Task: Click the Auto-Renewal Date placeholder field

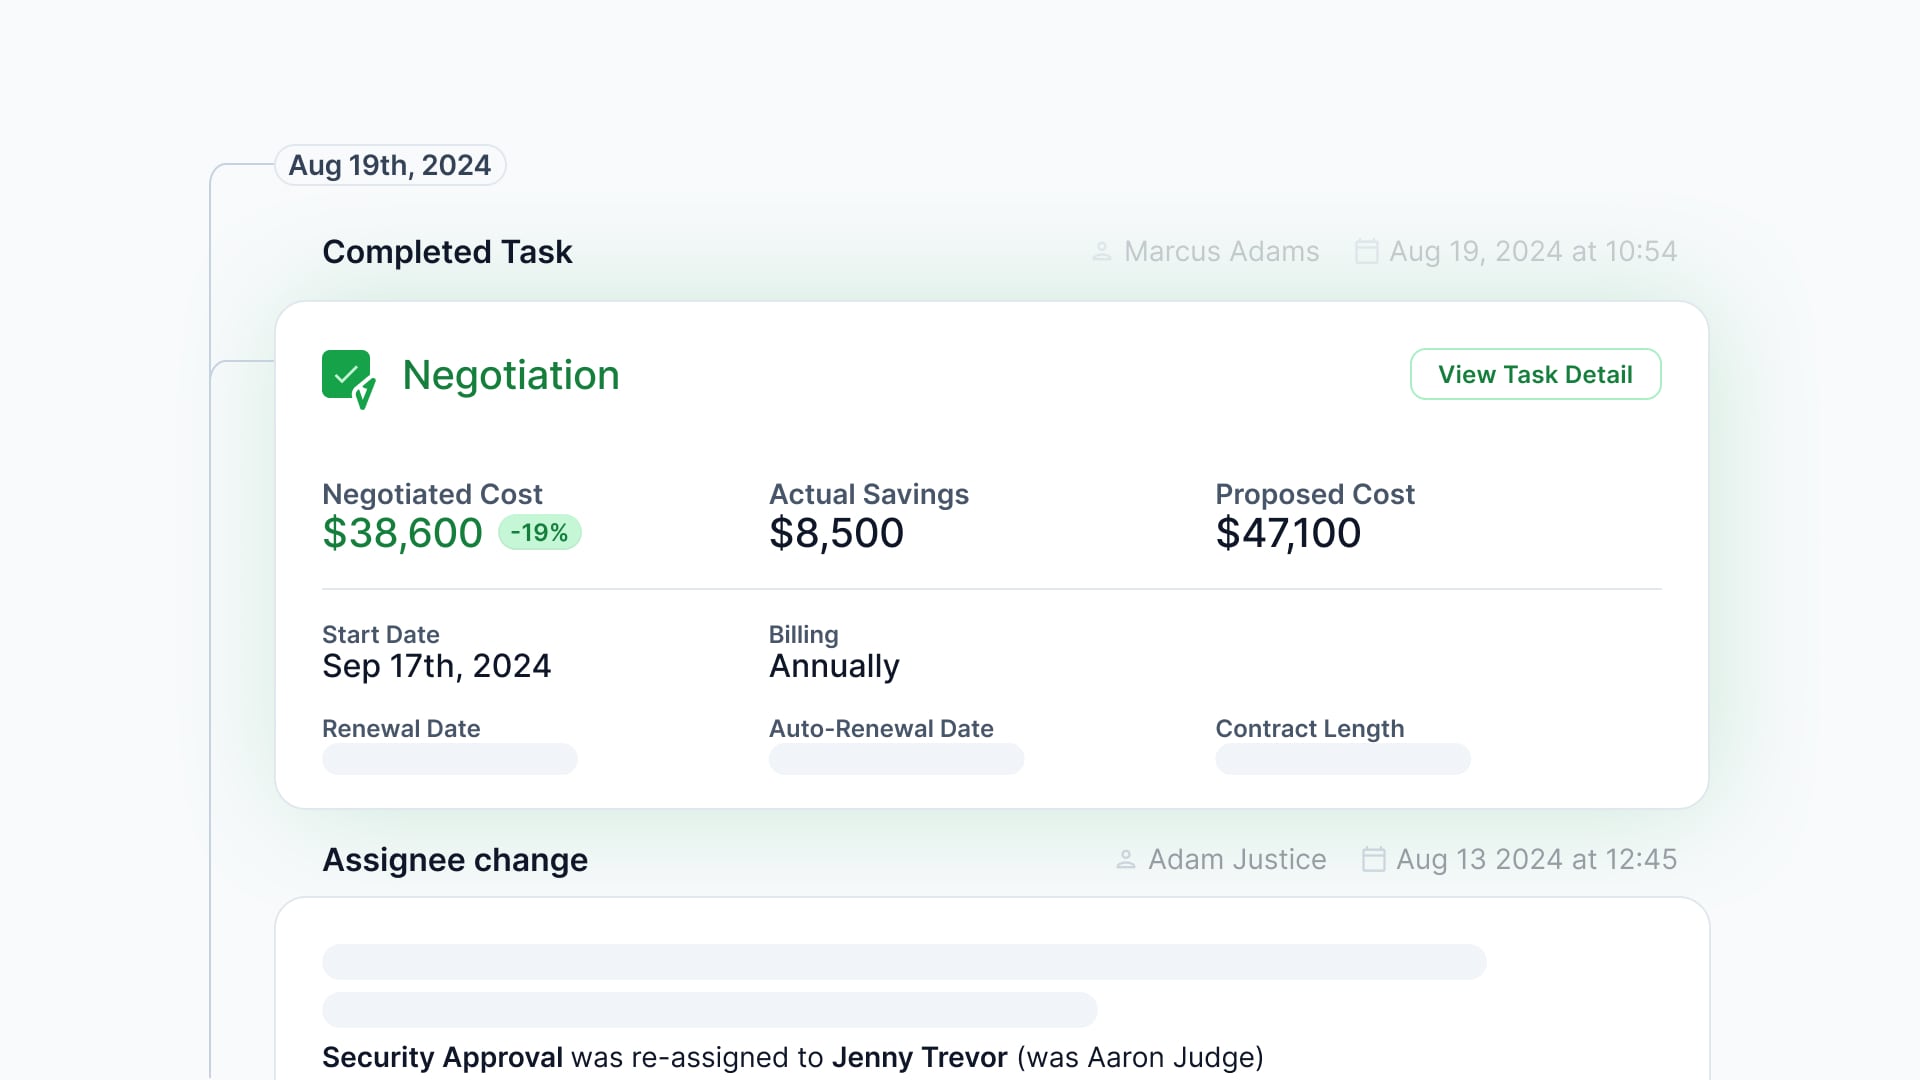Action: 896,759
